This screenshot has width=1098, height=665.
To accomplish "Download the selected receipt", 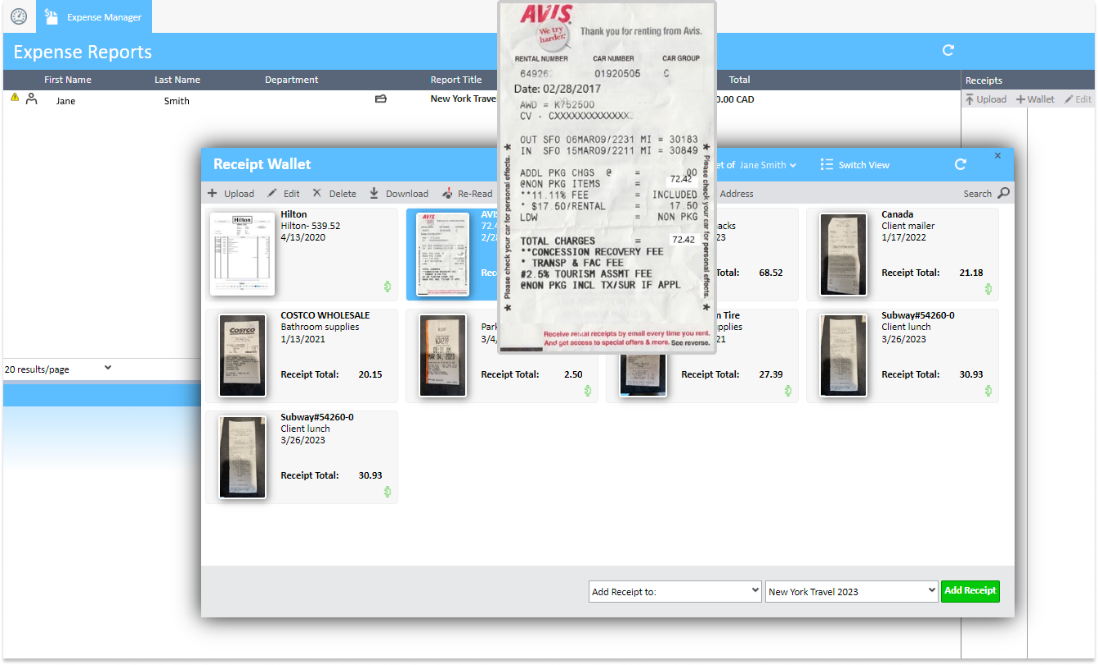I will [x=398, y=193].
